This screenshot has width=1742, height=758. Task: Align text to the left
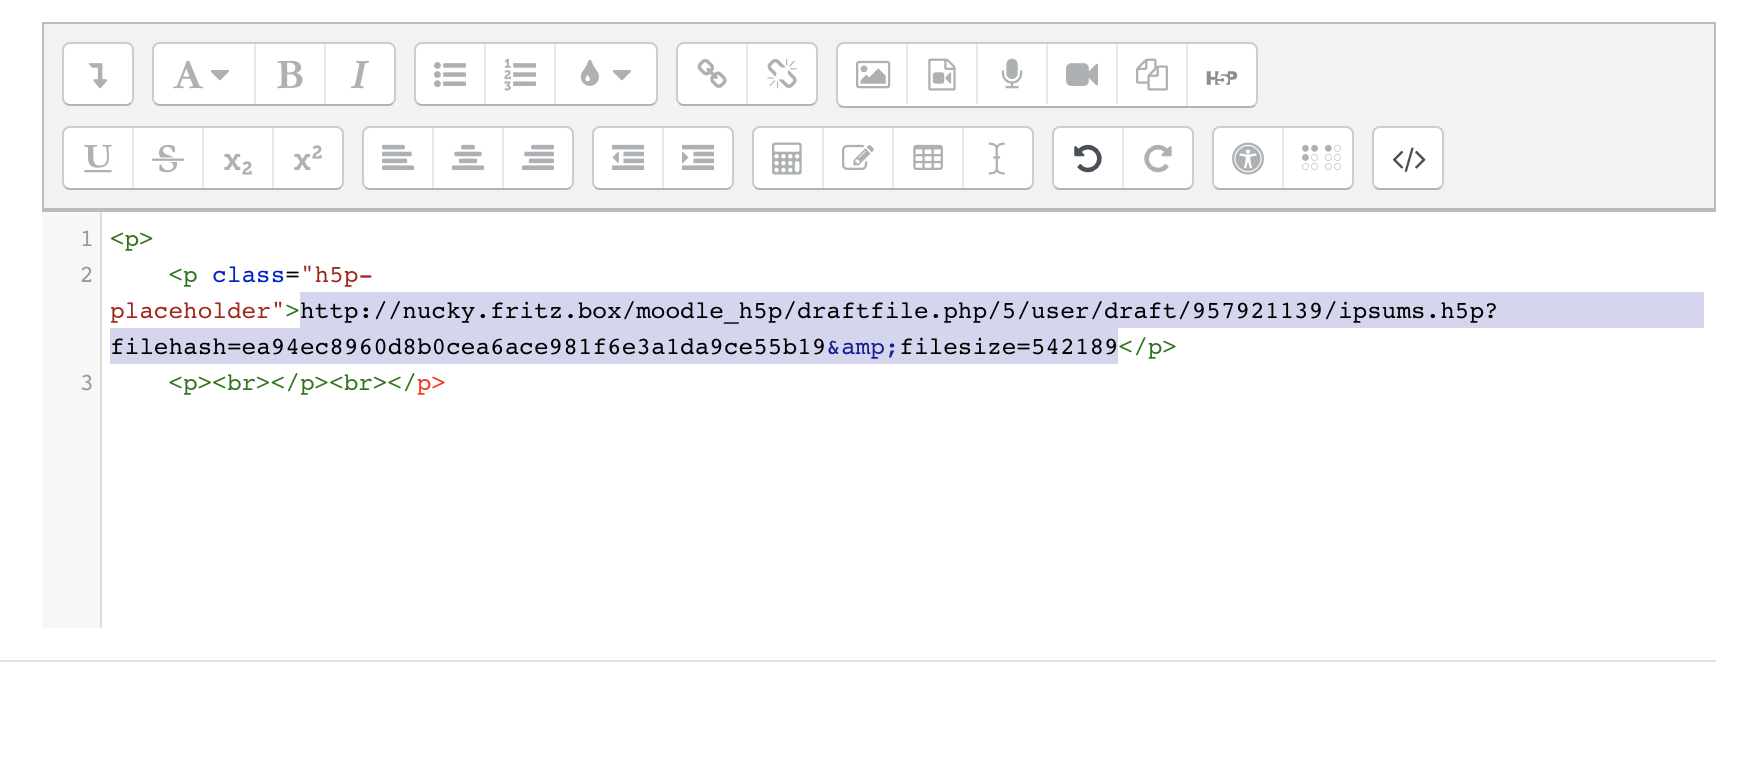[x=398, y=158]
